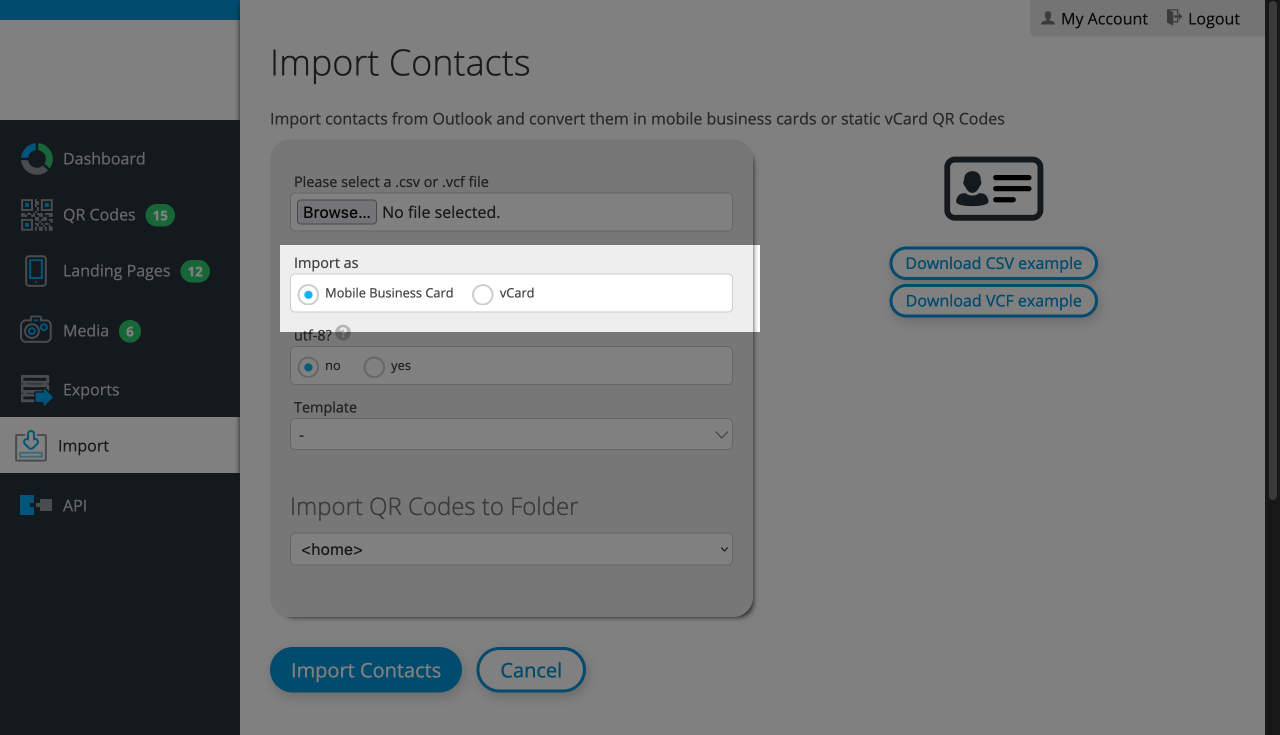Screen dimensions: 1280x735
Task: Open the My Account menu
Action: coord(1094,18)
